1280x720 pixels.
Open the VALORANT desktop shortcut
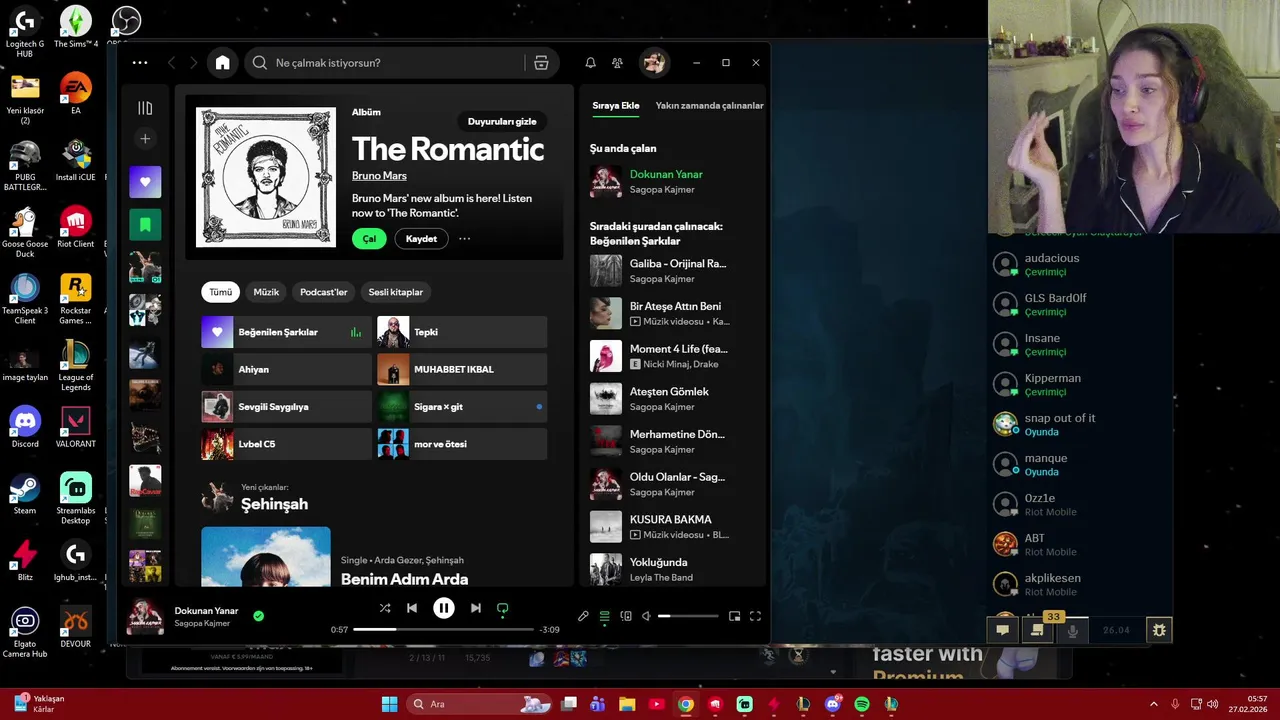[x=76, y=427]
